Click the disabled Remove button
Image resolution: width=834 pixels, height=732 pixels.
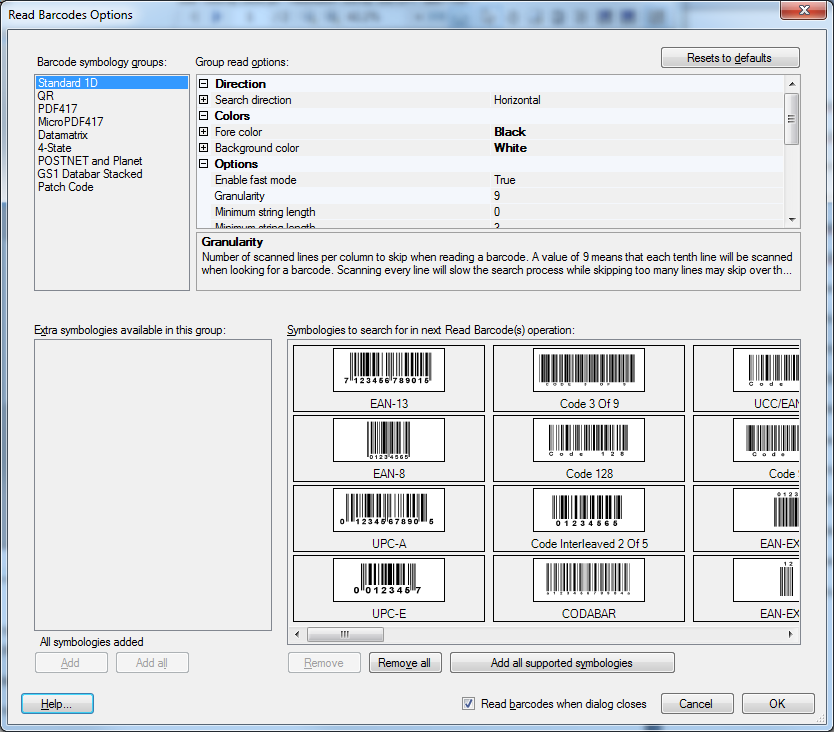tap(324, 663)
